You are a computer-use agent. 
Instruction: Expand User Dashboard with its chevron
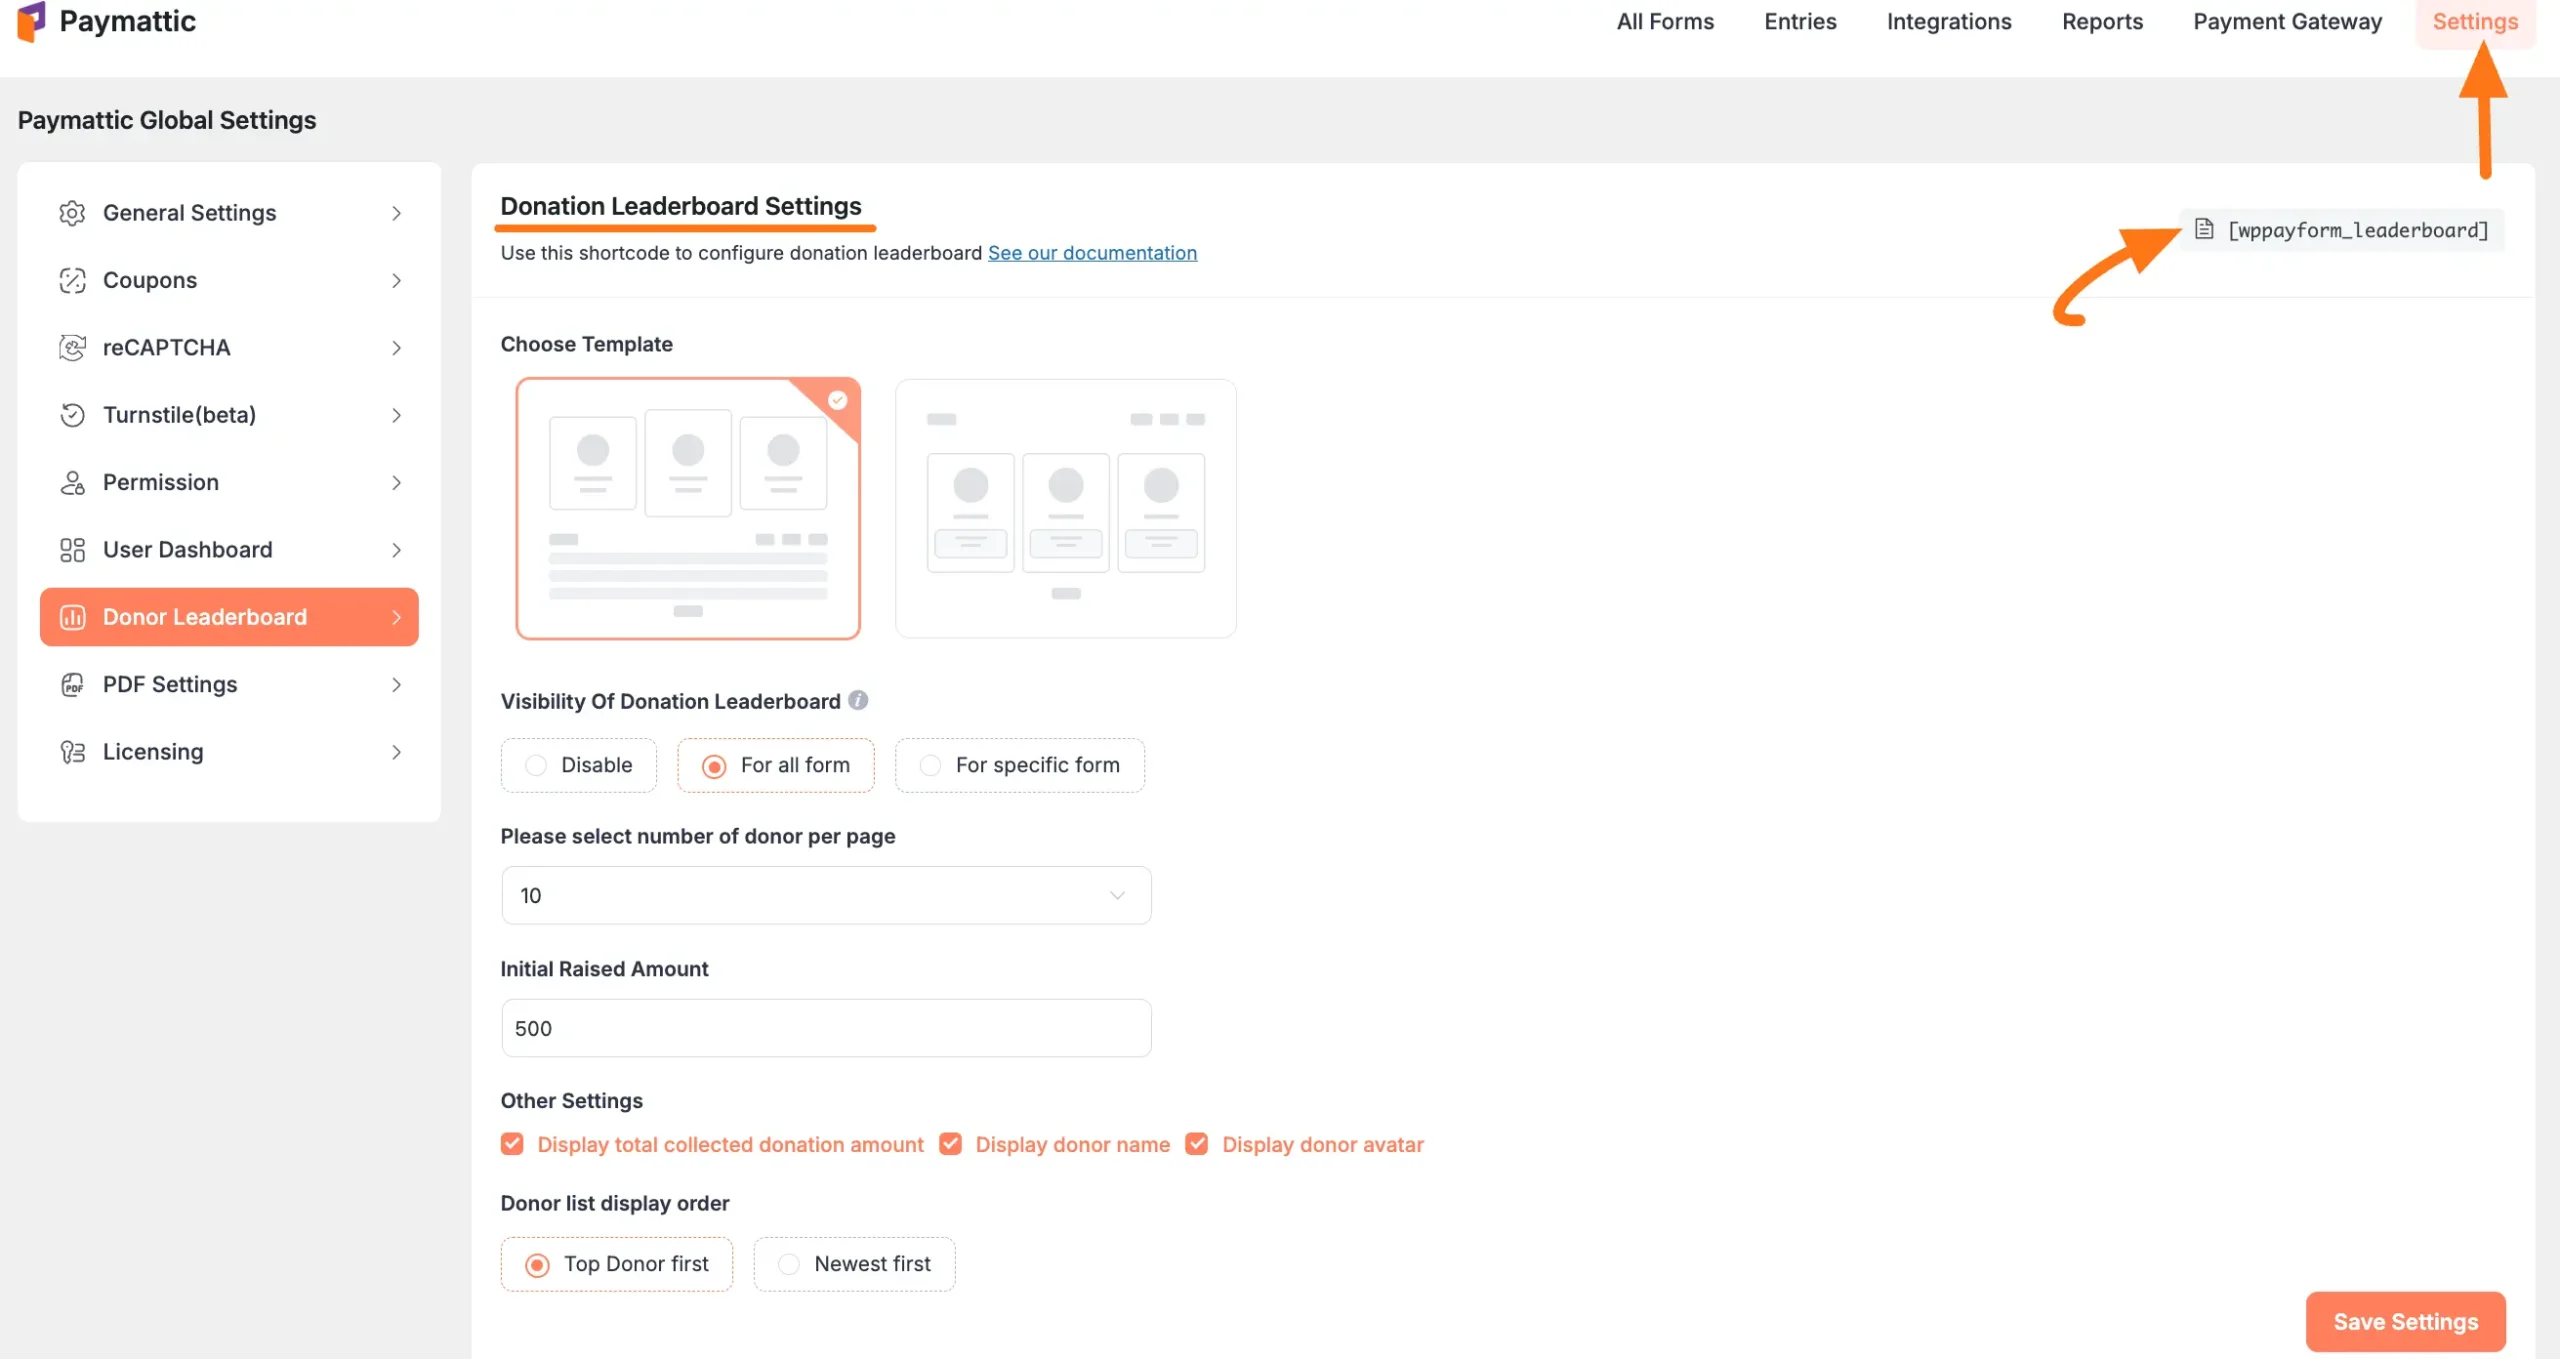point(397,550)
